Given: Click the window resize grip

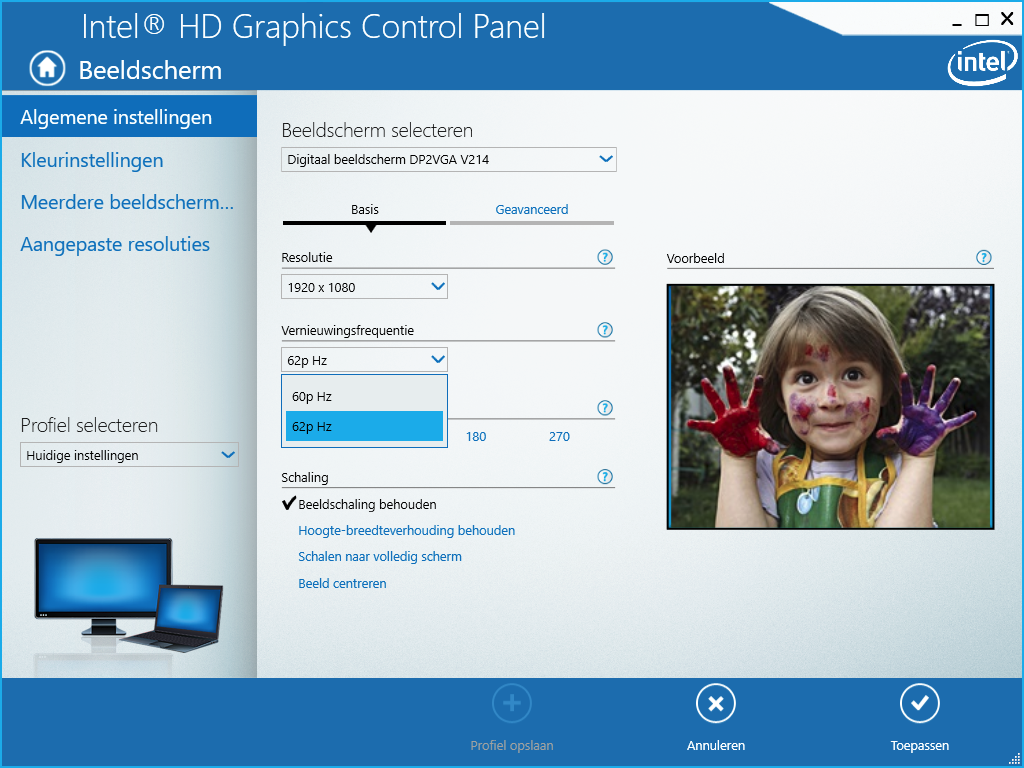Looking at the screenshot, I should pos(1015,759).
